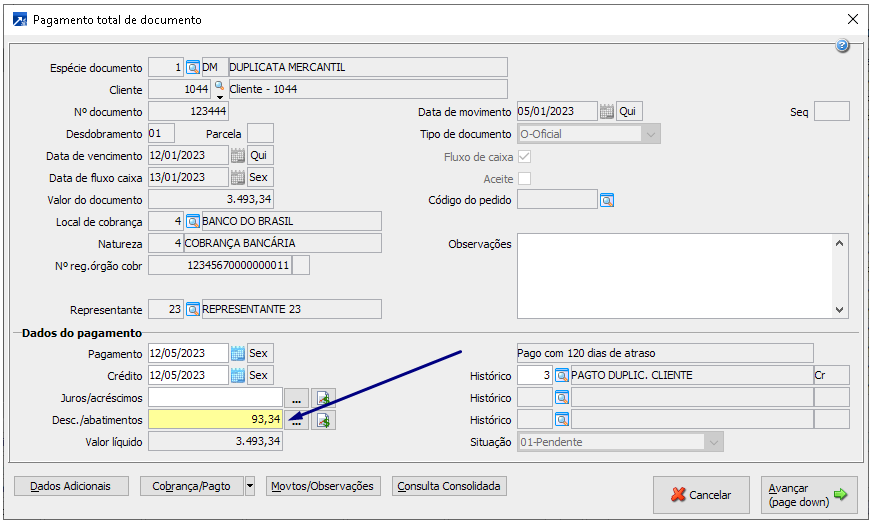Toggle the Aceite checkbox
872x523 pixels.
coord(524,179)
